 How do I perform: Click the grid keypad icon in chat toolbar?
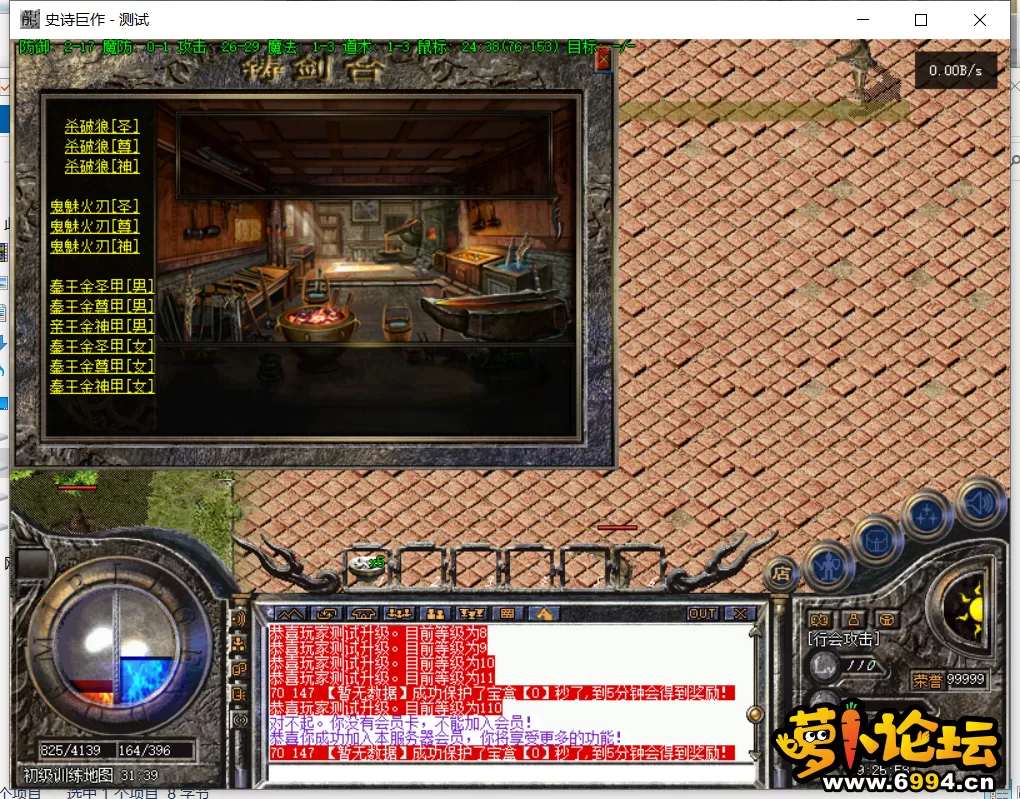(508, 614)
